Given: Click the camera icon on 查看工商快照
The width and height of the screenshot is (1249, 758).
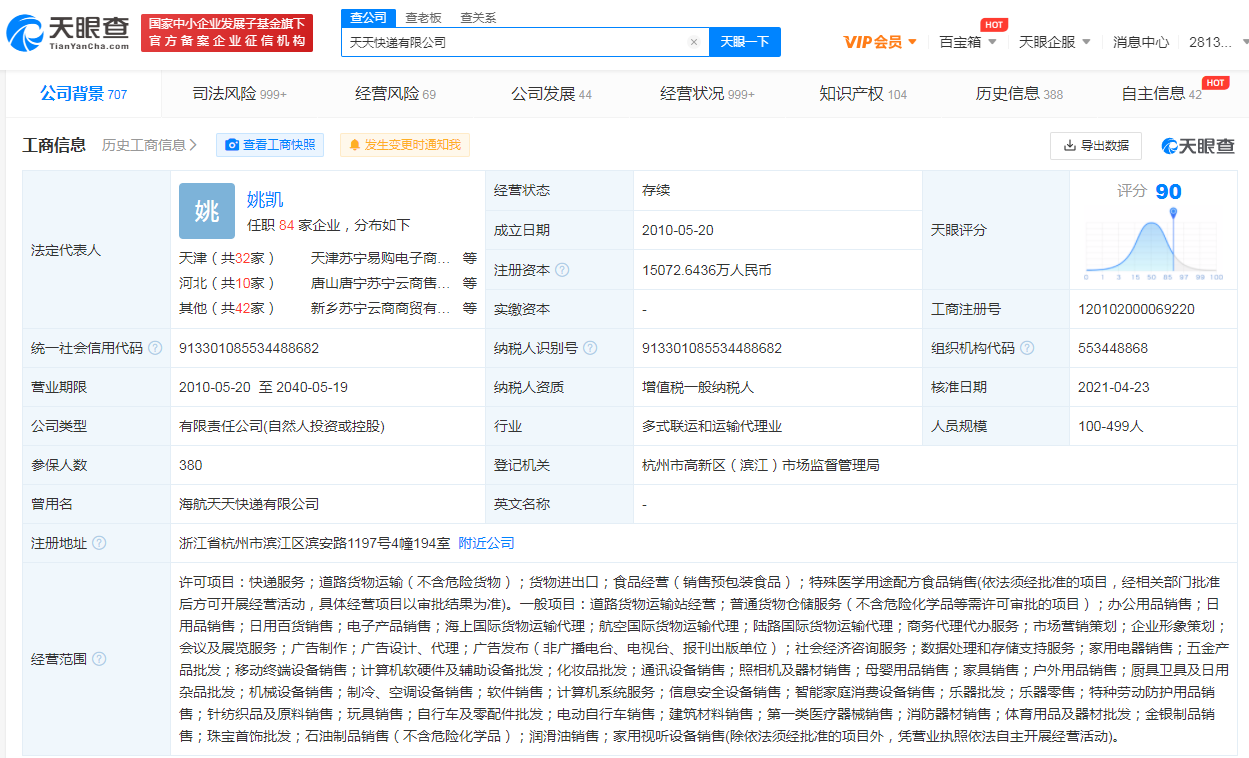Looking at the screenshot, I should pos(232,145).
